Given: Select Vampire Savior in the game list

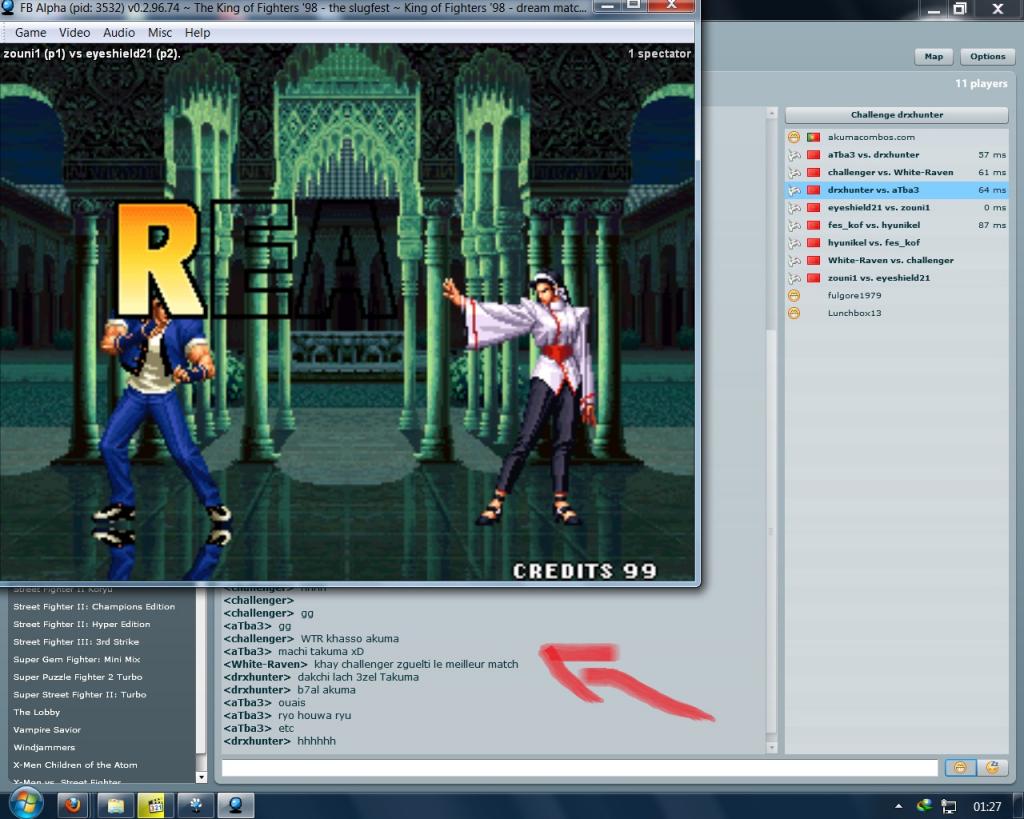Looking at the screenshot, I should pyautogui.click(x=47, y=730).
